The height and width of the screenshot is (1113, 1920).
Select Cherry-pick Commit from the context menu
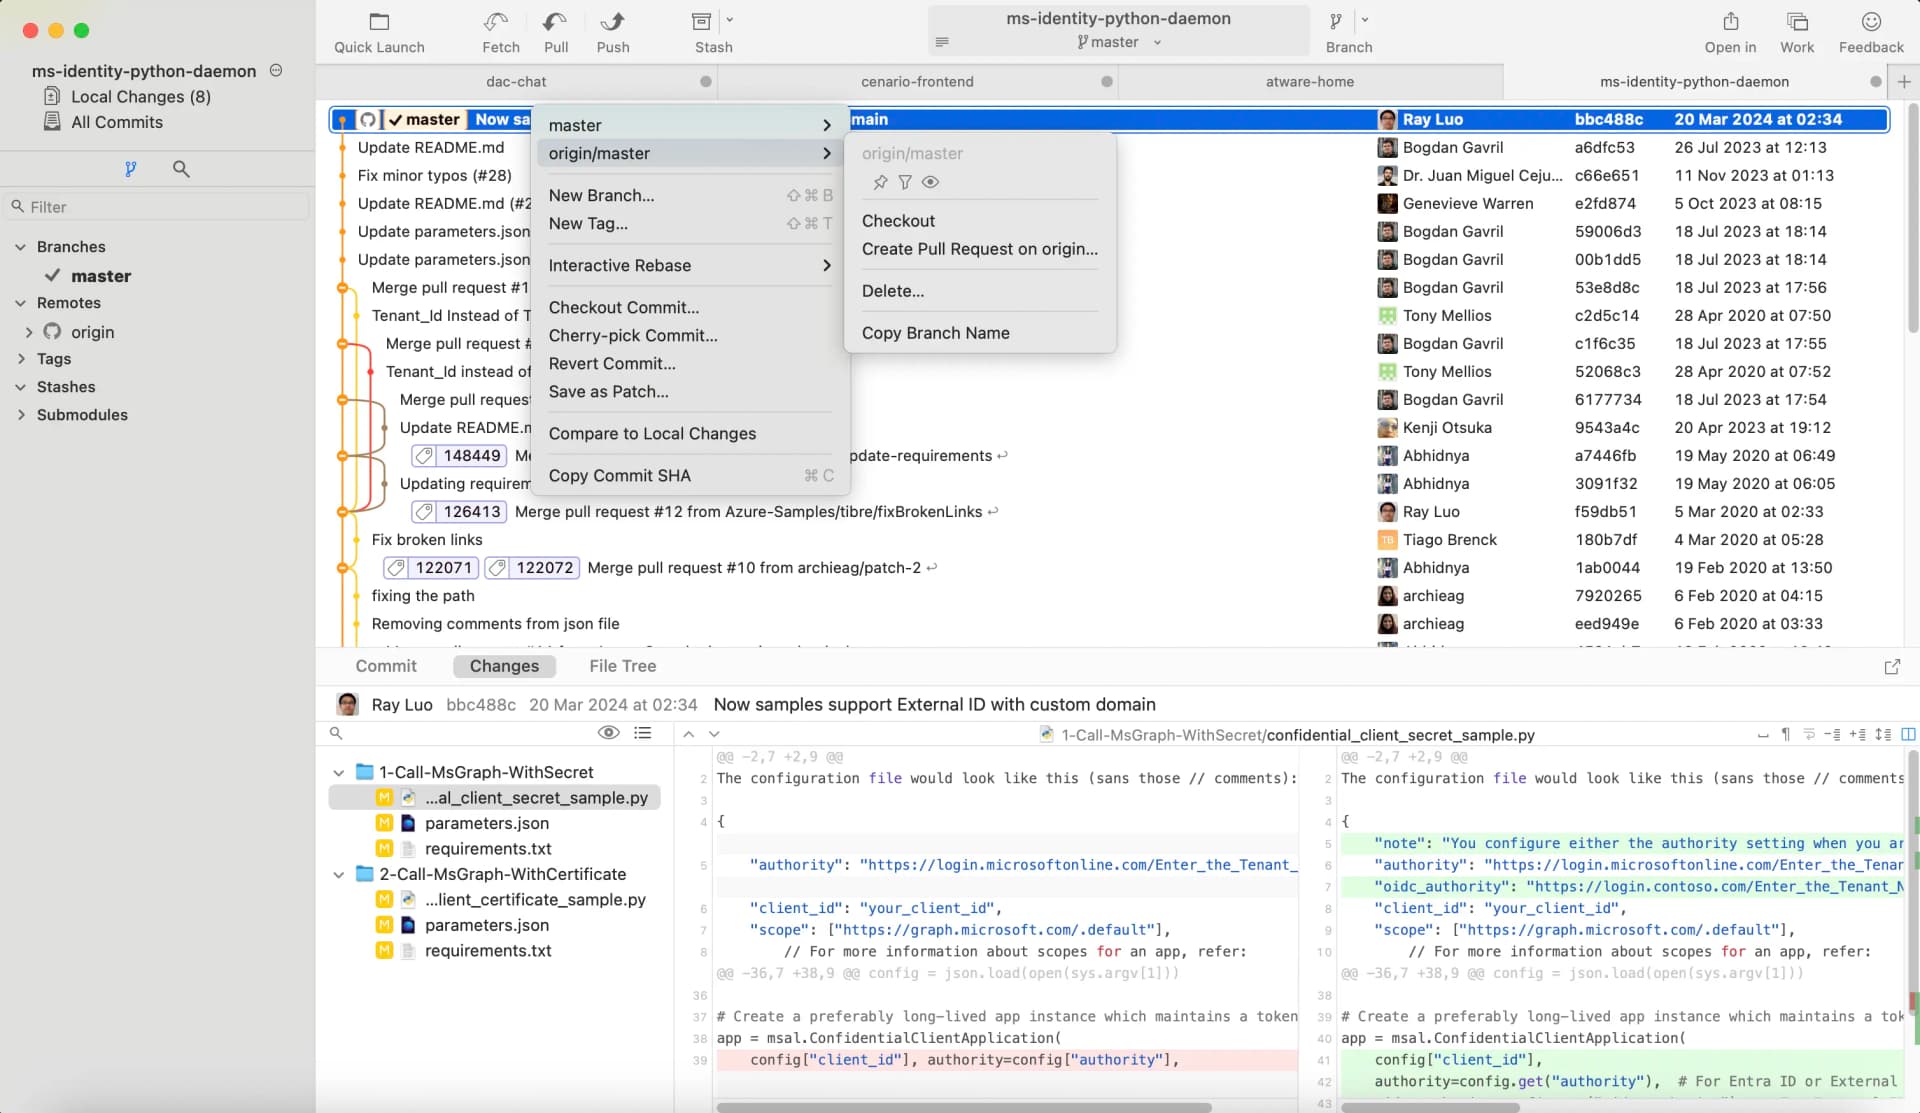coord(632,336)
